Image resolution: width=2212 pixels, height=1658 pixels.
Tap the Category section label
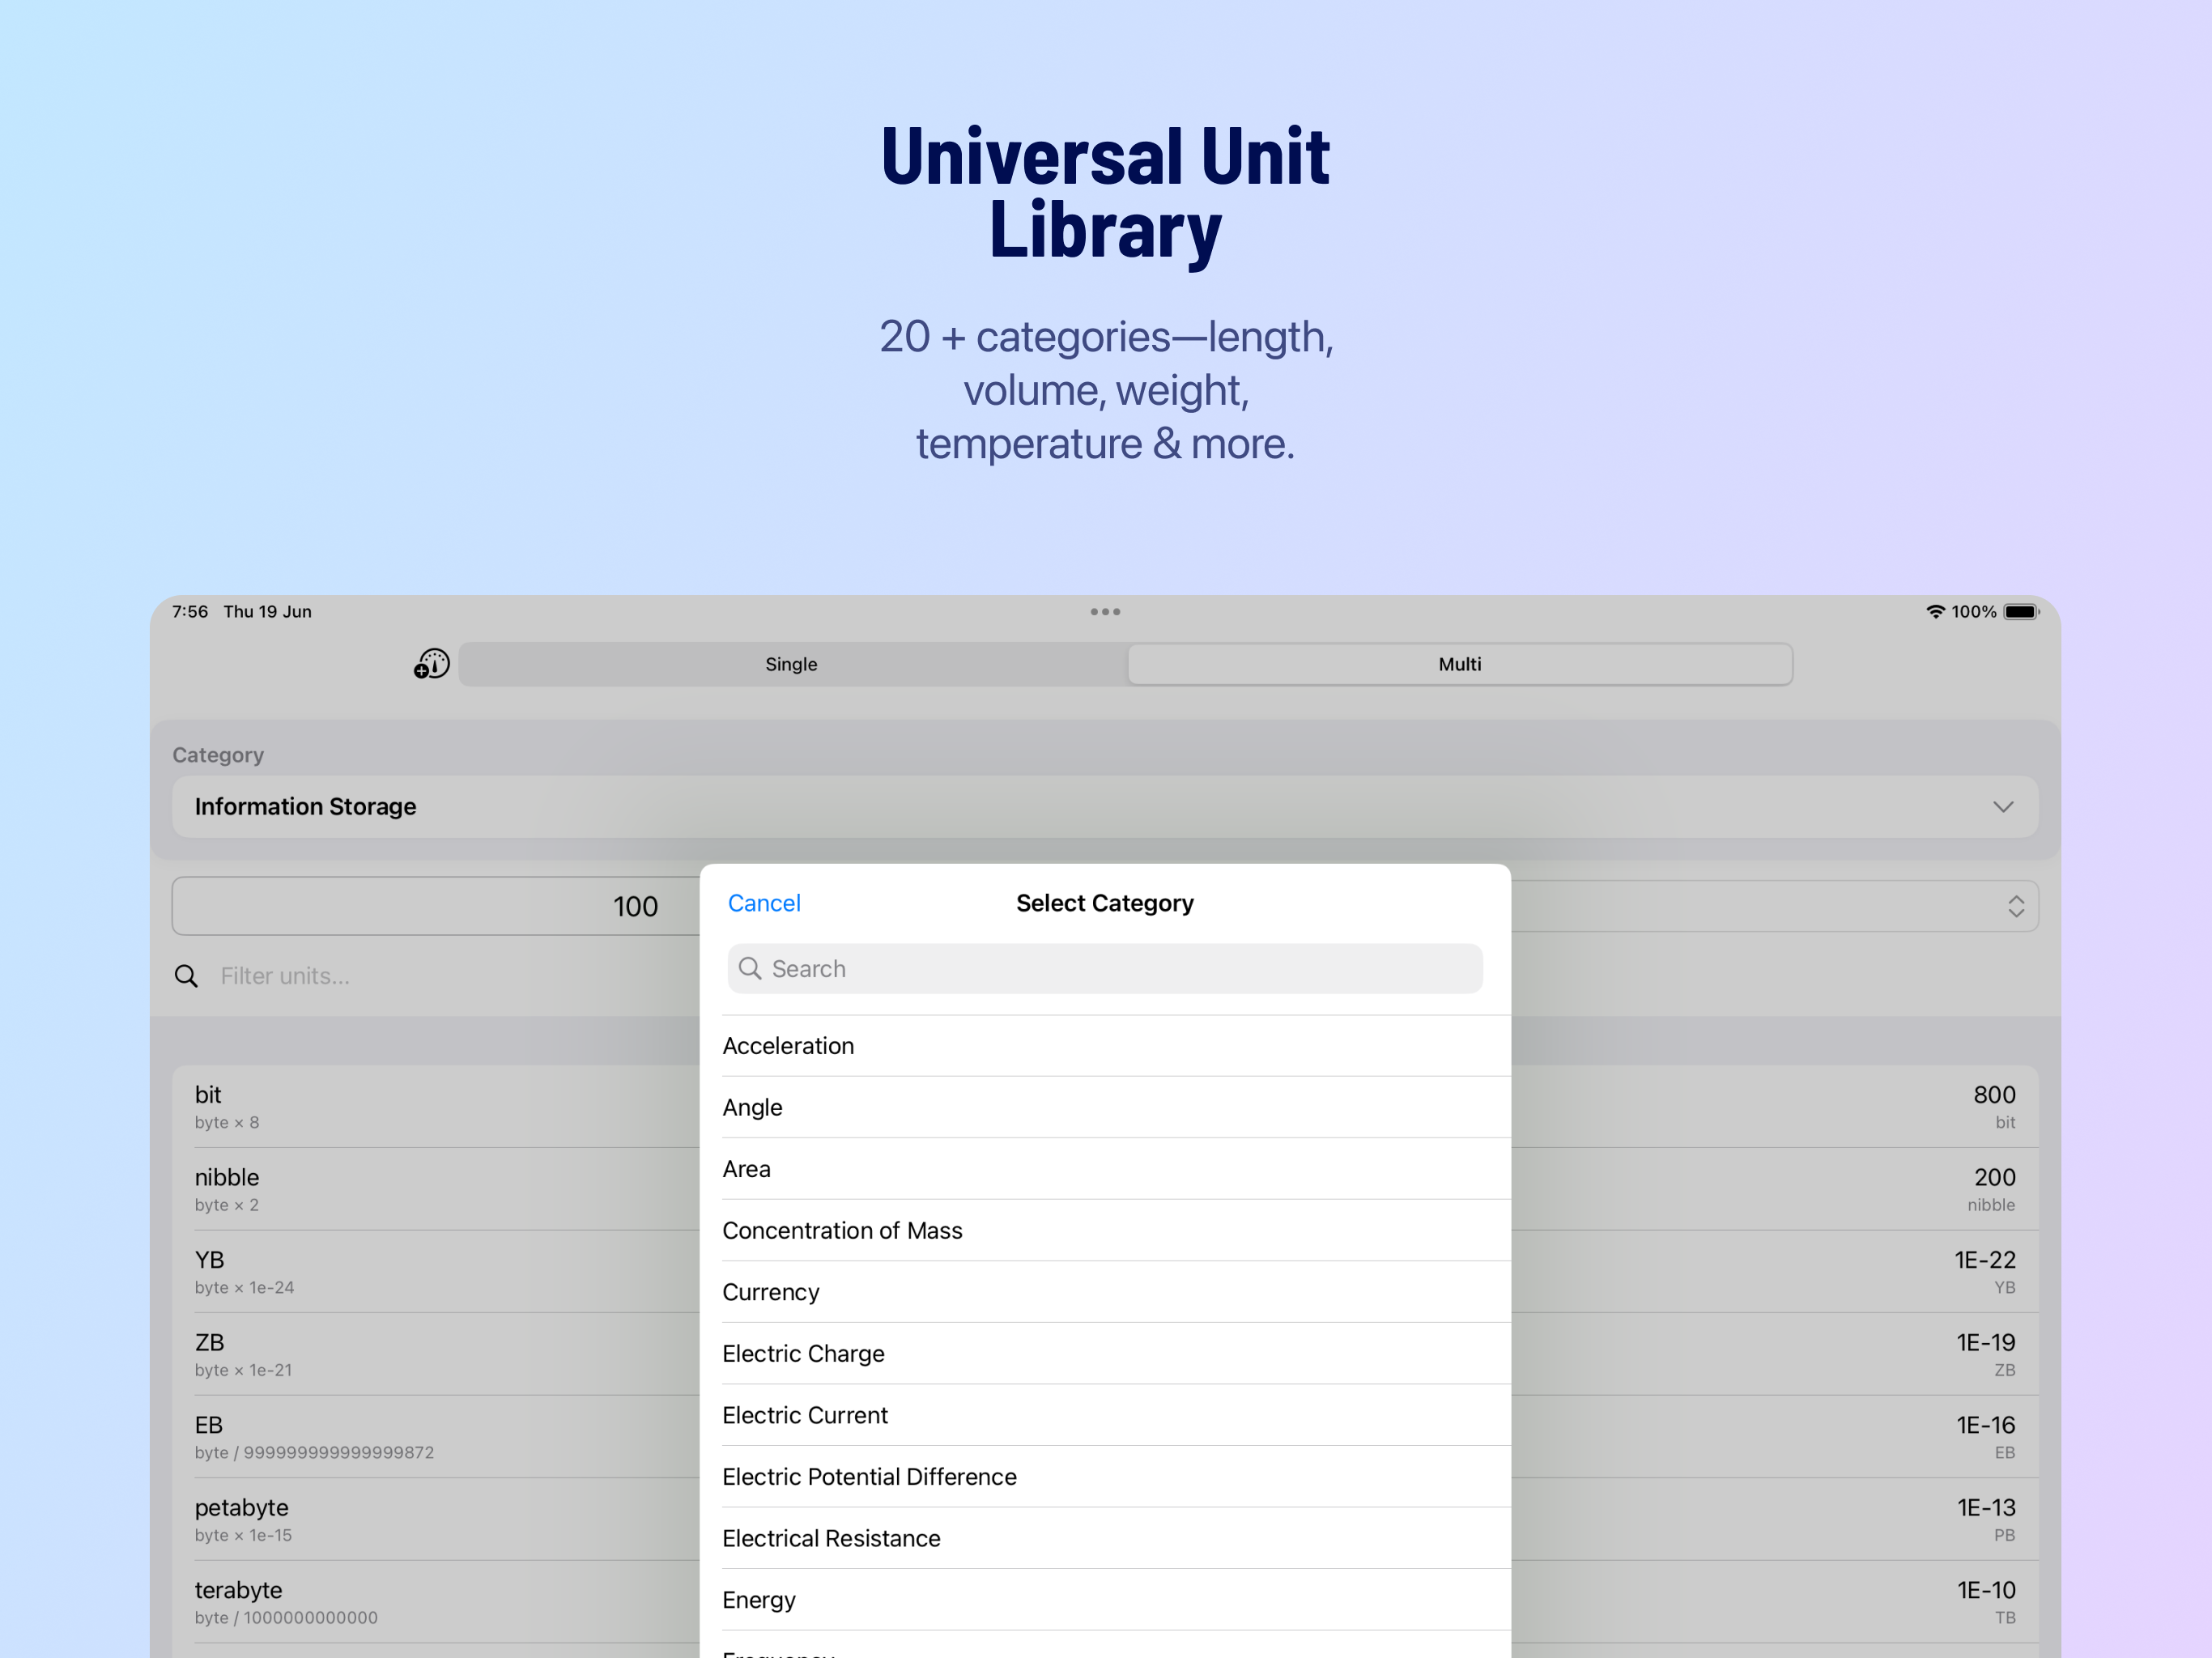218,755
